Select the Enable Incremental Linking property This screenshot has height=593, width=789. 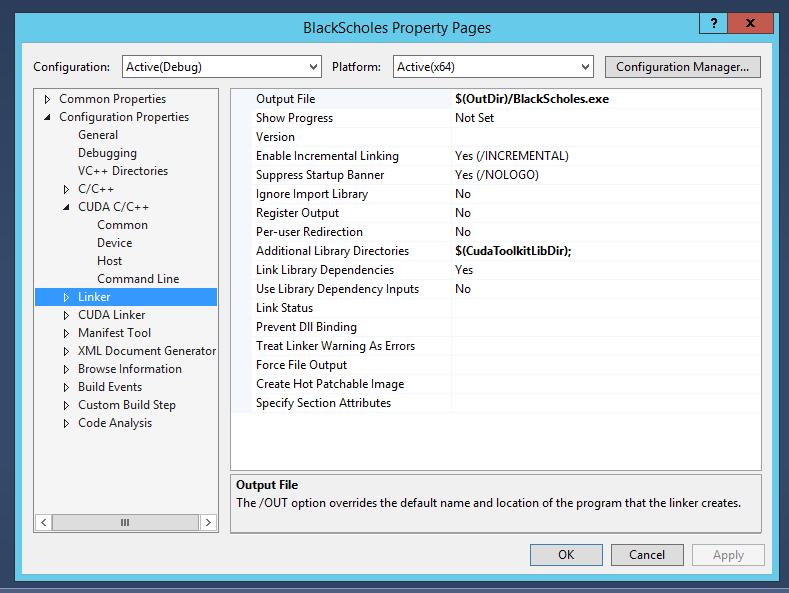coord(327,156)
